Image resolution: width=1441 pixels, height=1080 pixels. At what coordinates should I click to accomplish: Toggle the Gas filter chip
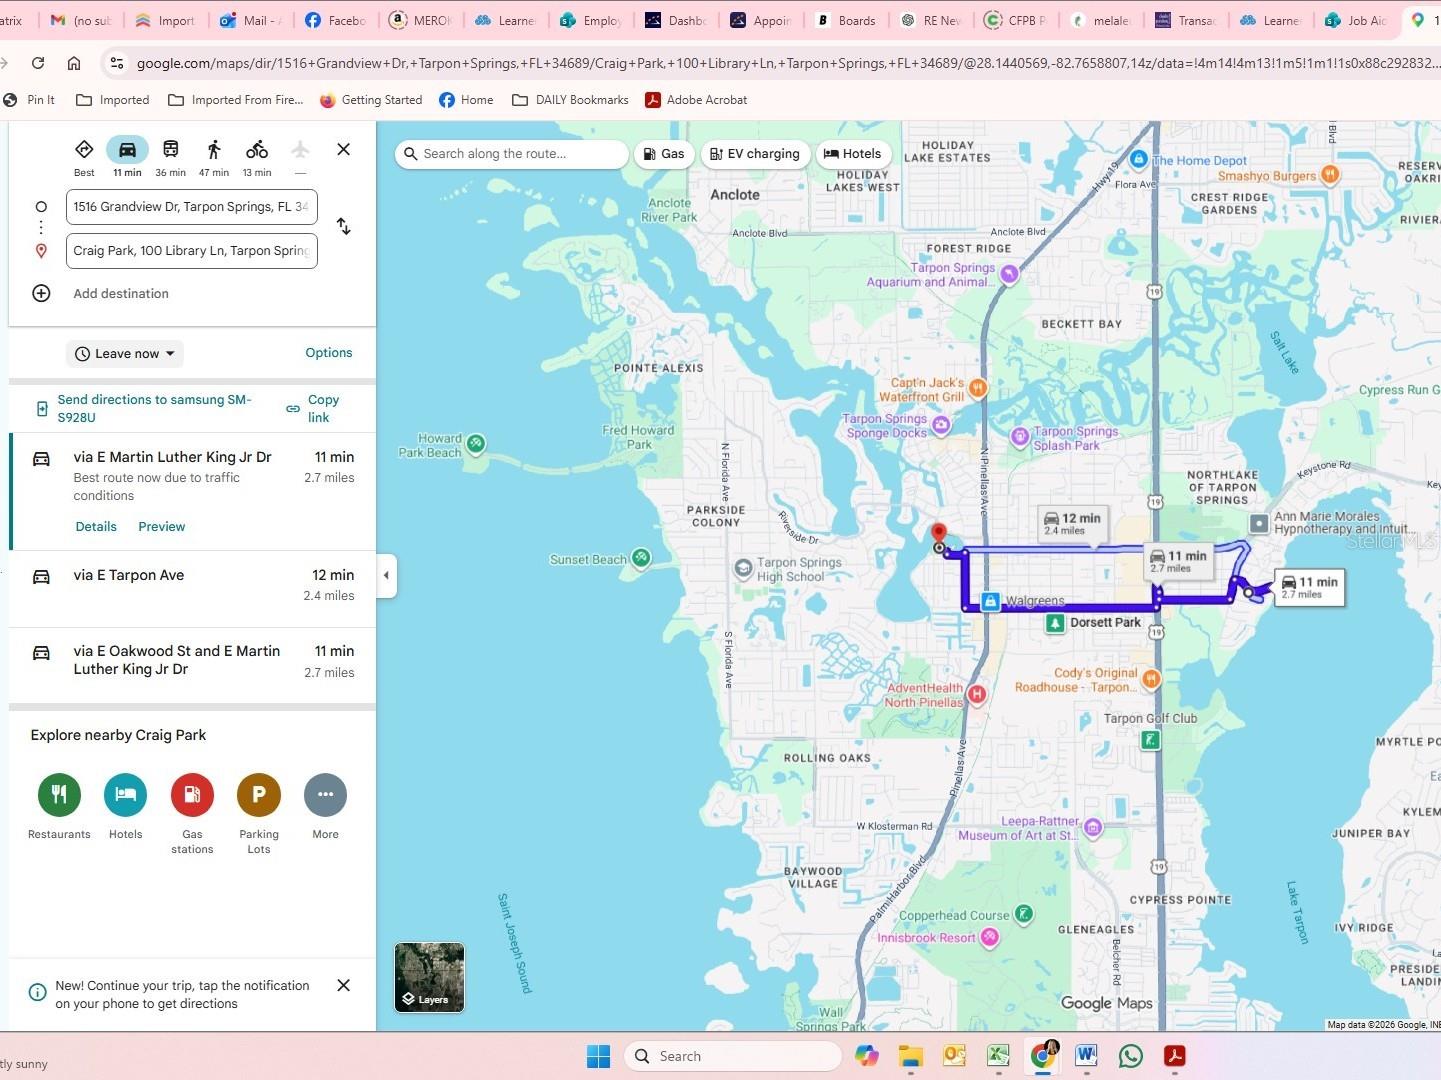(x=664, y=154)
